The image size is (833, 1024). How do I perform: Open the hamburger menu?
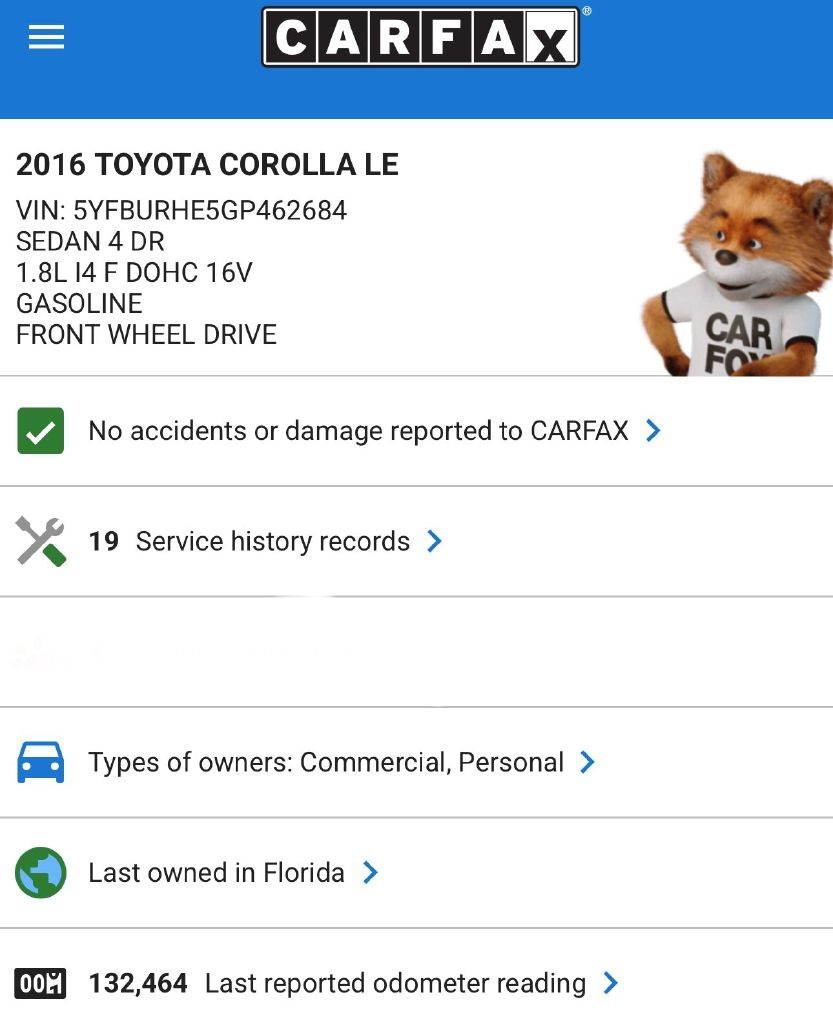[x=46, y=37]
